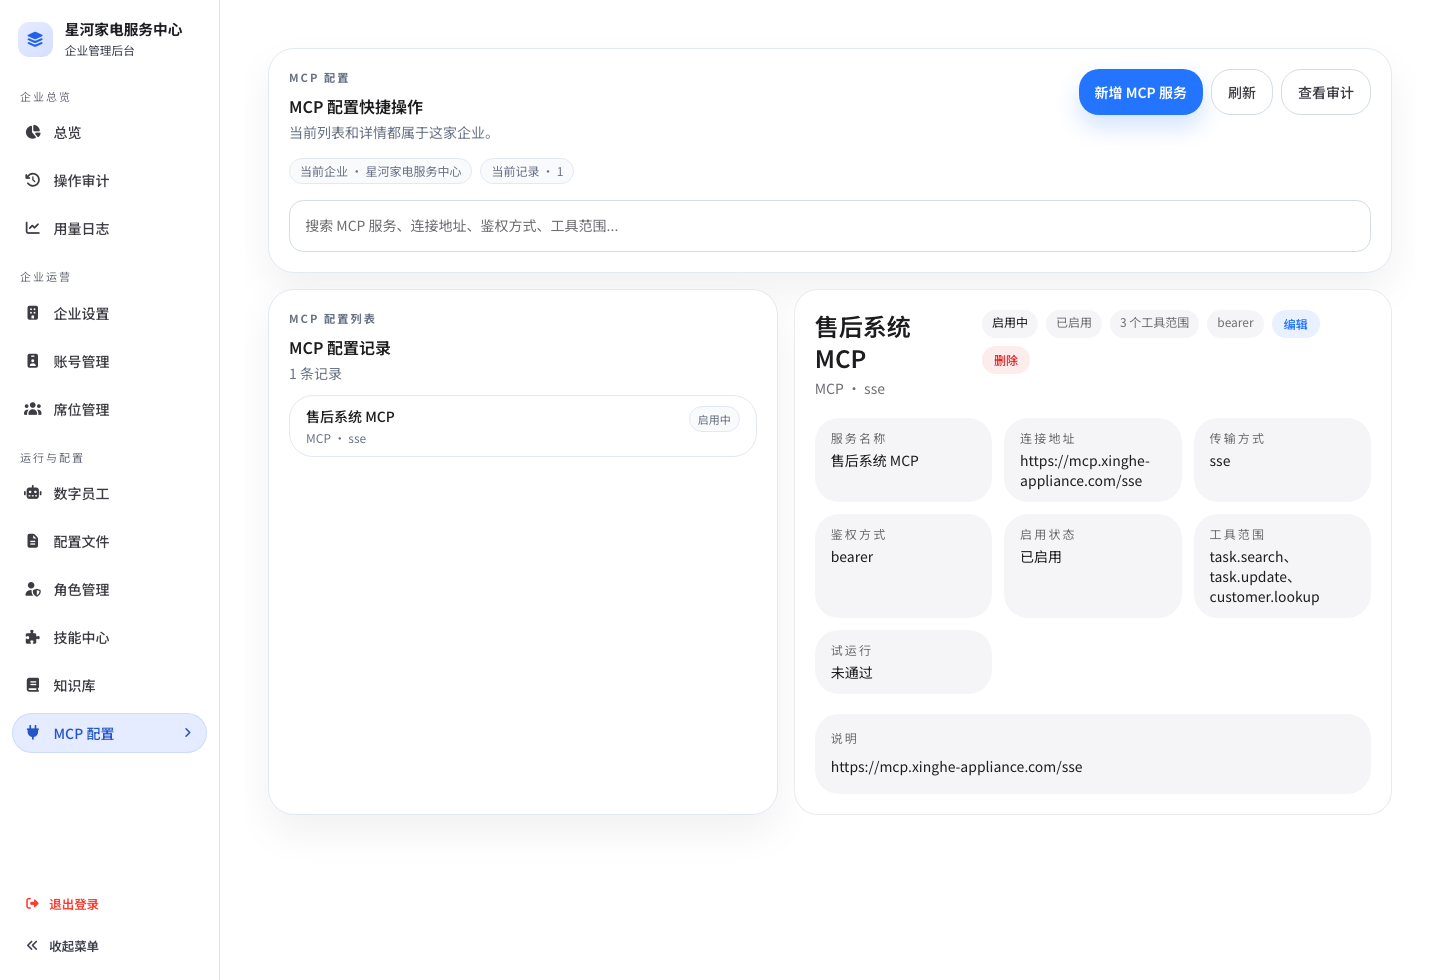Screen dimensions: 1440x980
Task: Click the 连接地址 URL value
Action: tap(1084, 471)
